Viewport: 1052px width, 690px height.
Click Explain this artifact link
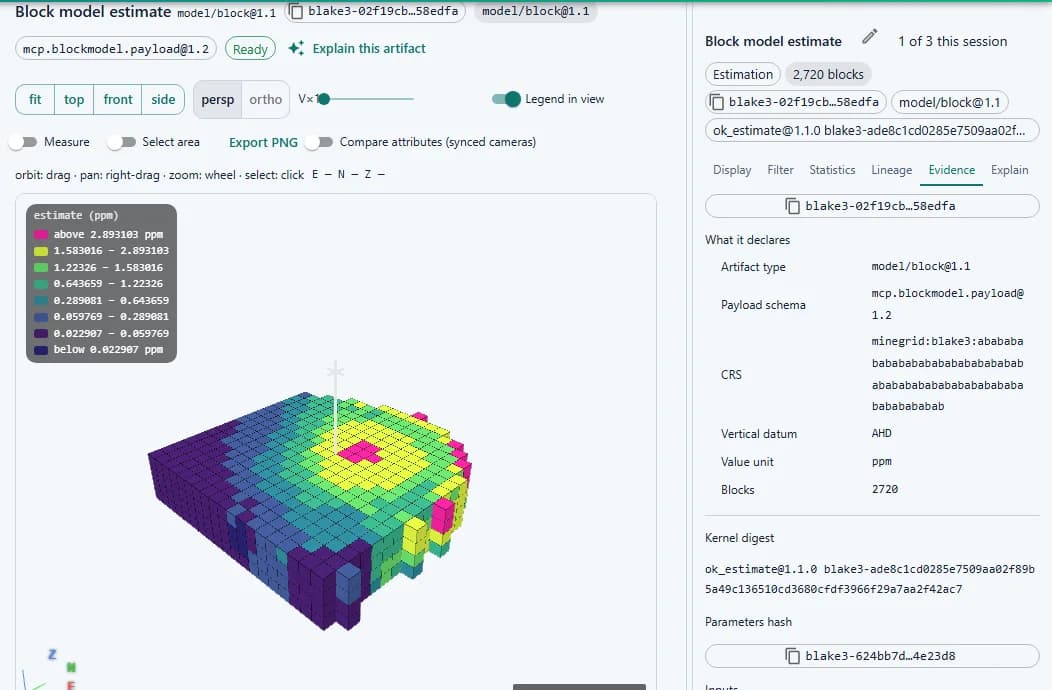click(x=369, y=48)
